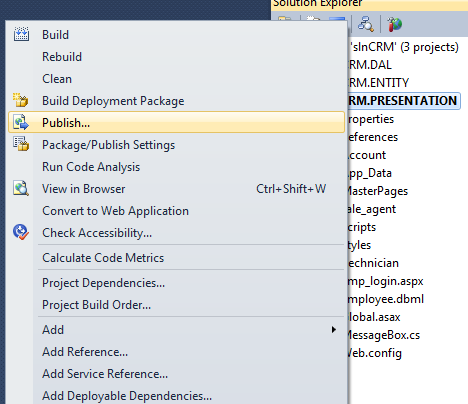
Task: Click the Solution Explorer panel title
Action: [x=317, y=4]
